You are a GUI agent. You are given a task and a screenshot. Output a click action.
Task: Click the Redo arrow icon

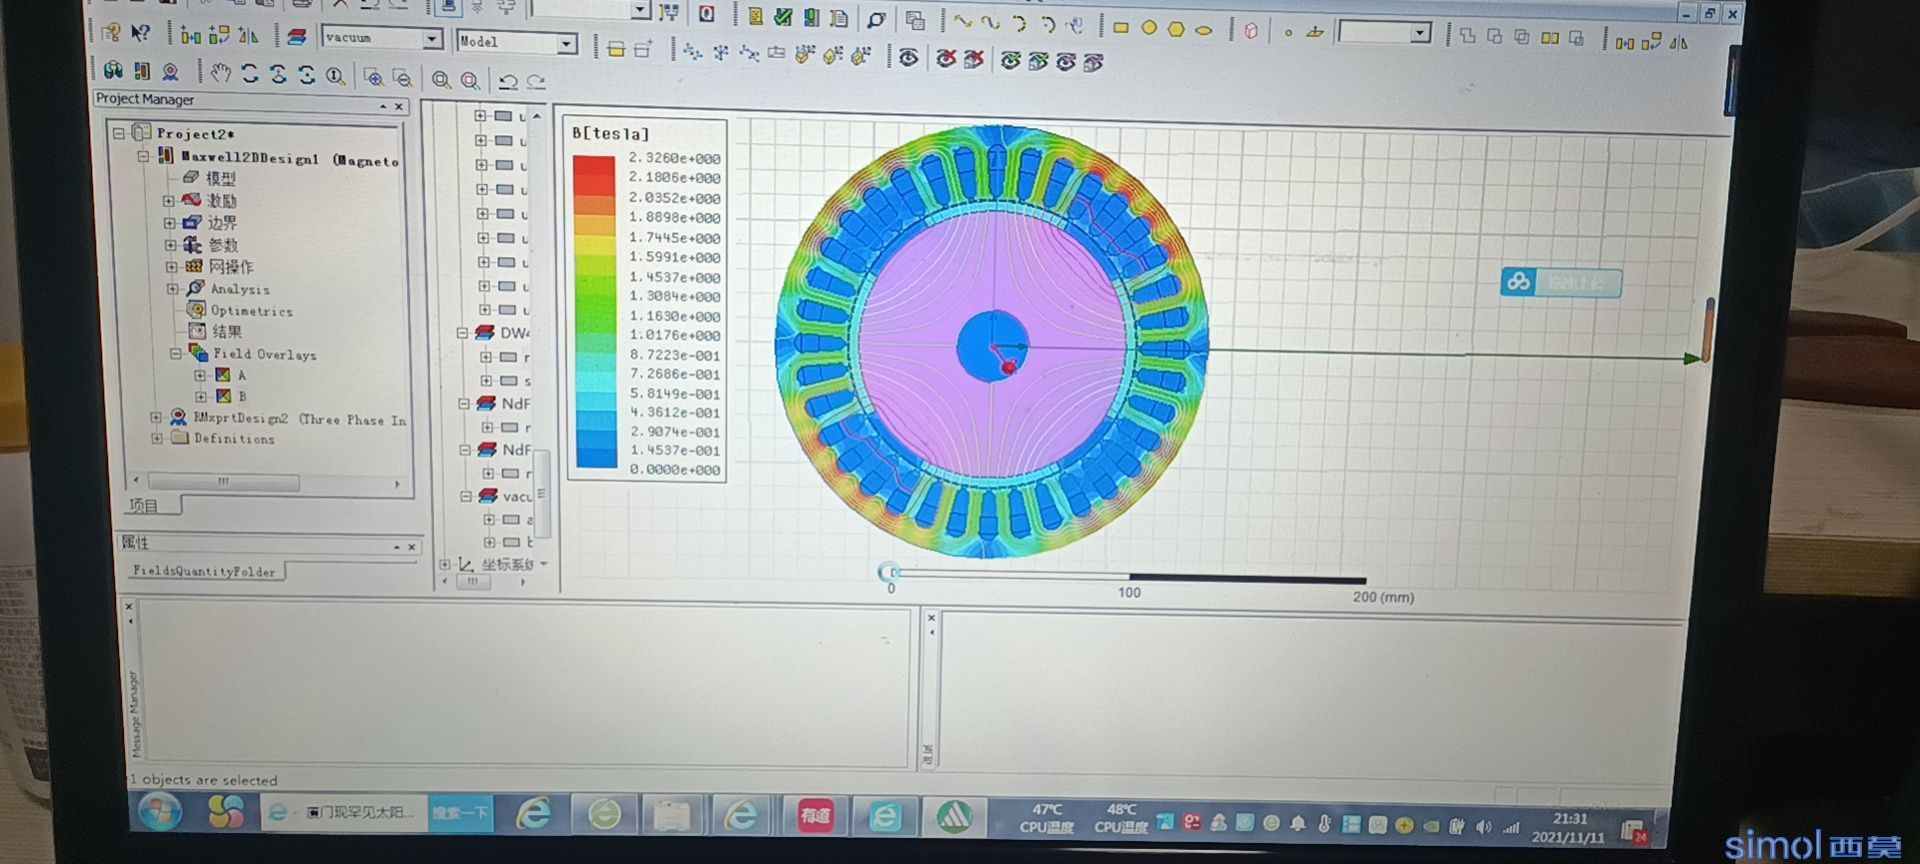tap(537, 82)
